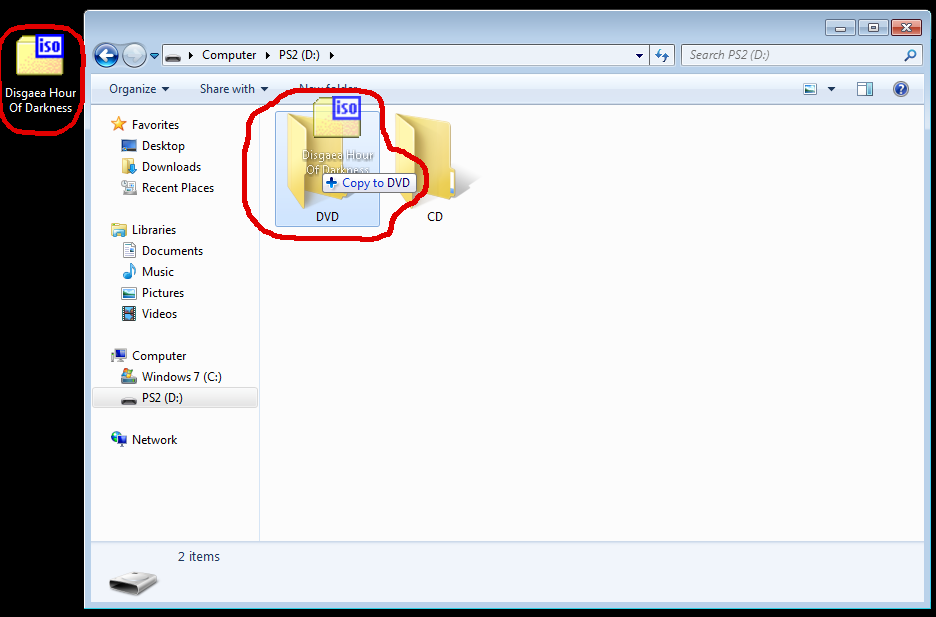Viewport: 936px width, 617px height.
Task: Toggle the preview pane button
Action: pyautogui.click(x=865, y=89)
